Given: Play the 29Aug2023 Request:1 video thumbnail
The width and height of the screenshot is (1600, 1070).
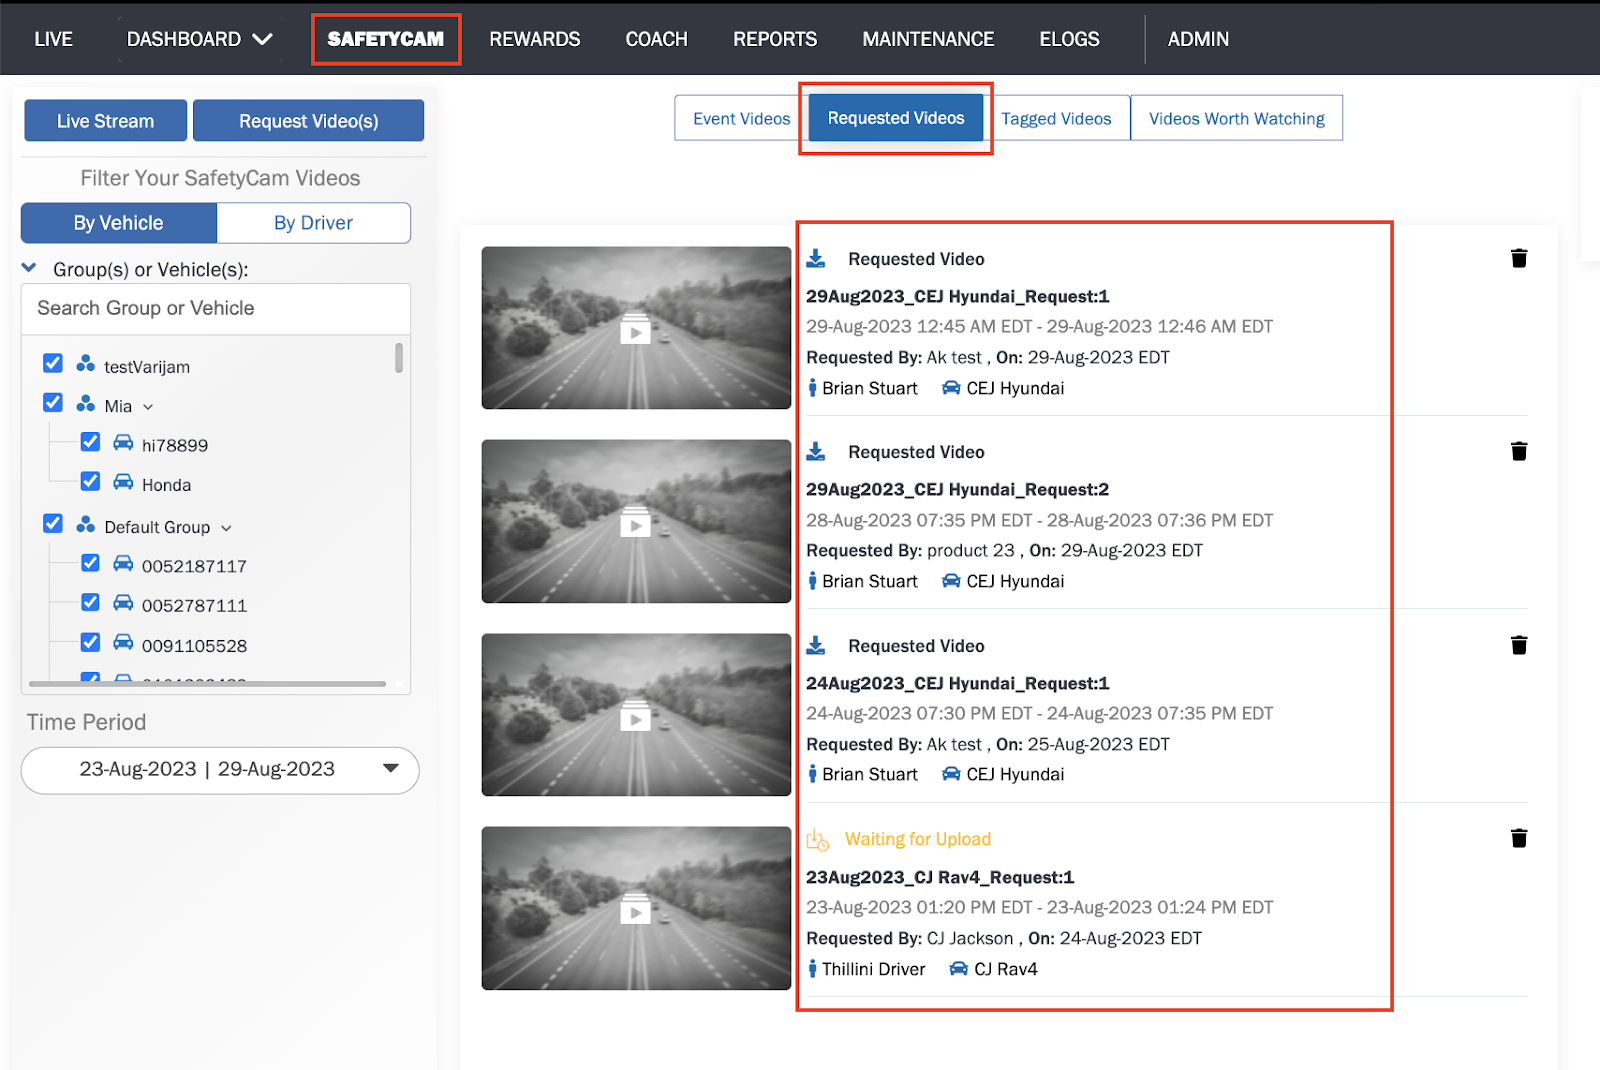Looking at the screenshot, I should coord(636,328).
